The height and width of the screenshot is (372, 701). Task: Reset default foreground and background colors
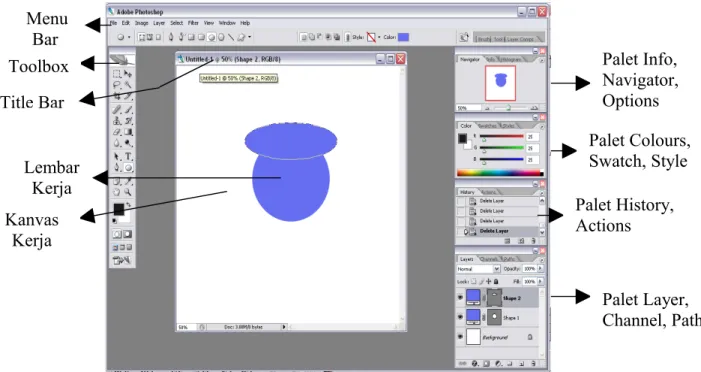115,221
